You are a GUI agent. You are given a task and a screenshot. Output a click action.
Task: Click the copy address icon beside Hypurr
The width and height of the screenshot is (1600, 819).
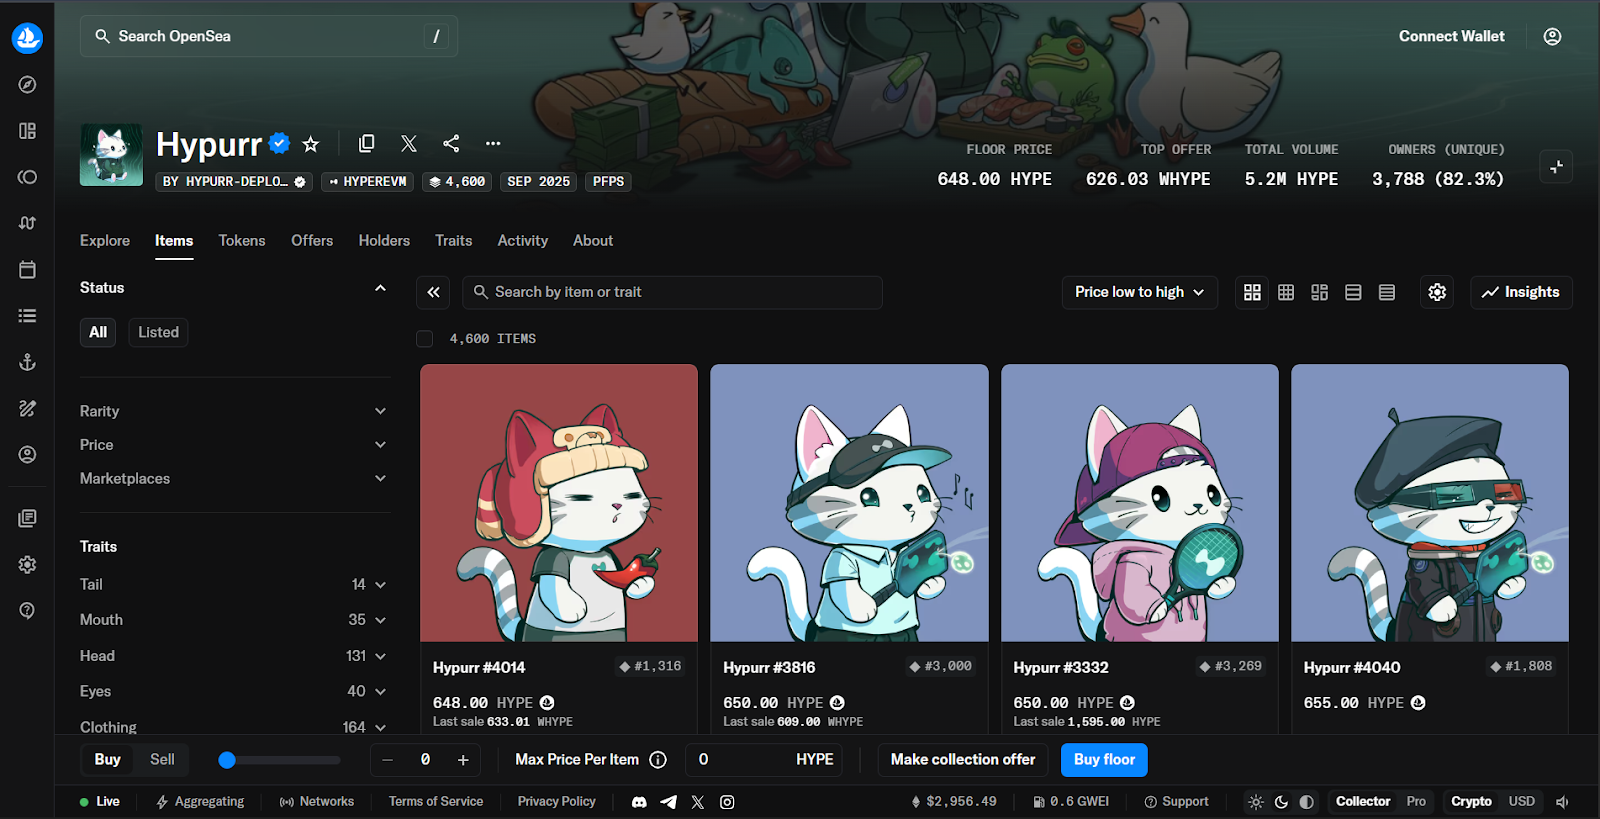(x=367, y=144)
